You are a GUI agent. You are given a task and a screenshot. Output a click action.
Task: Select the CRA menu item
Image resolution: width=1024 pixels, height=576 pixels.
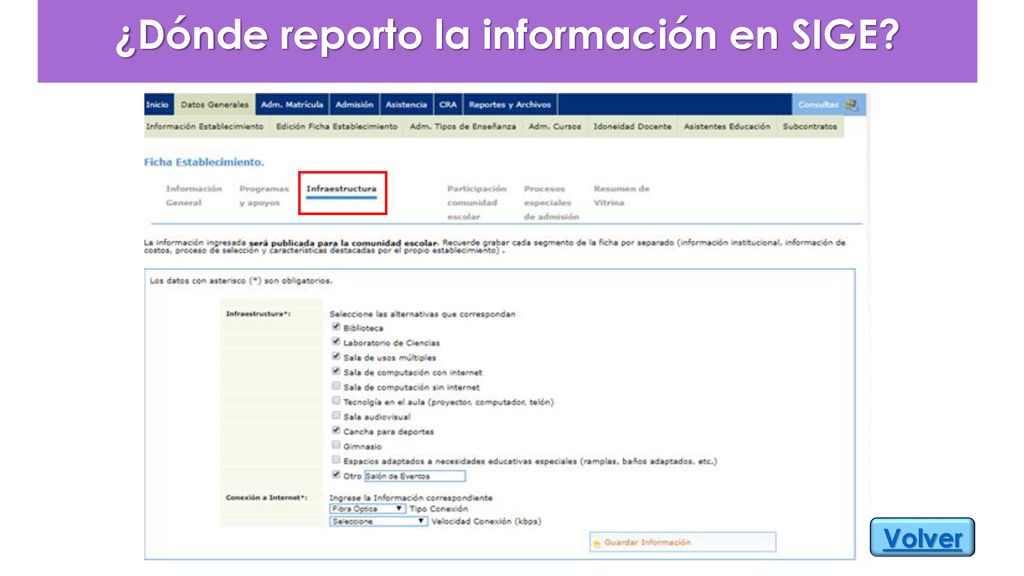point(448,104)
